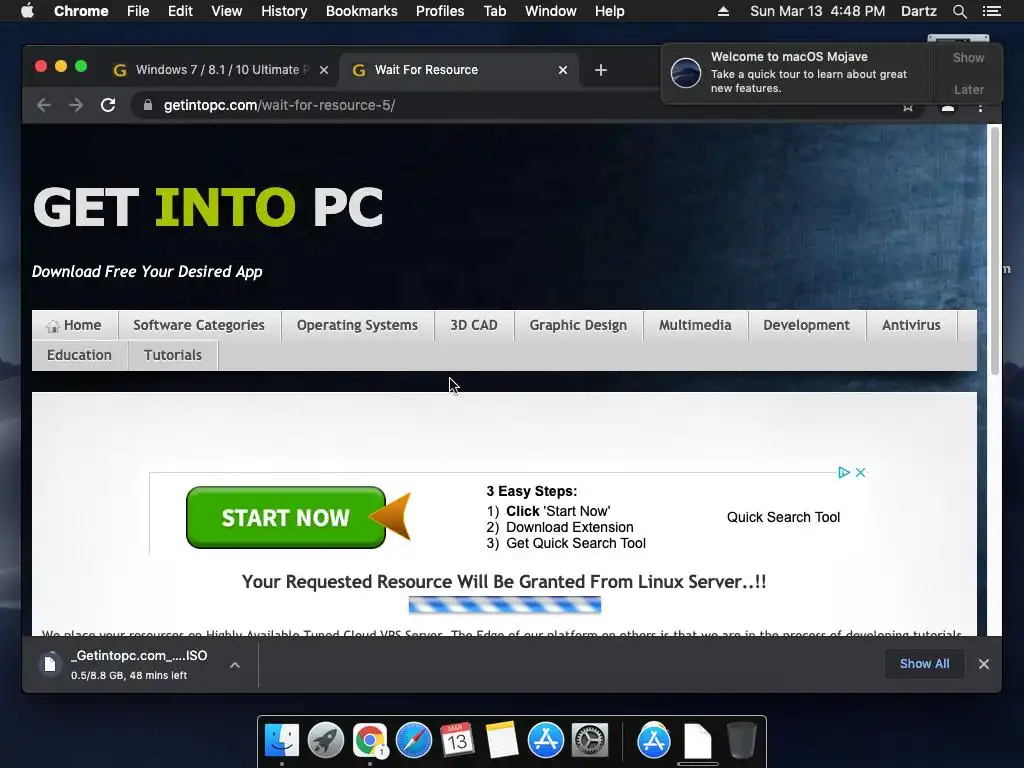Screen dimensions: 1024x768
Task: Open Operating Systems navigation item
Action: 357,325
